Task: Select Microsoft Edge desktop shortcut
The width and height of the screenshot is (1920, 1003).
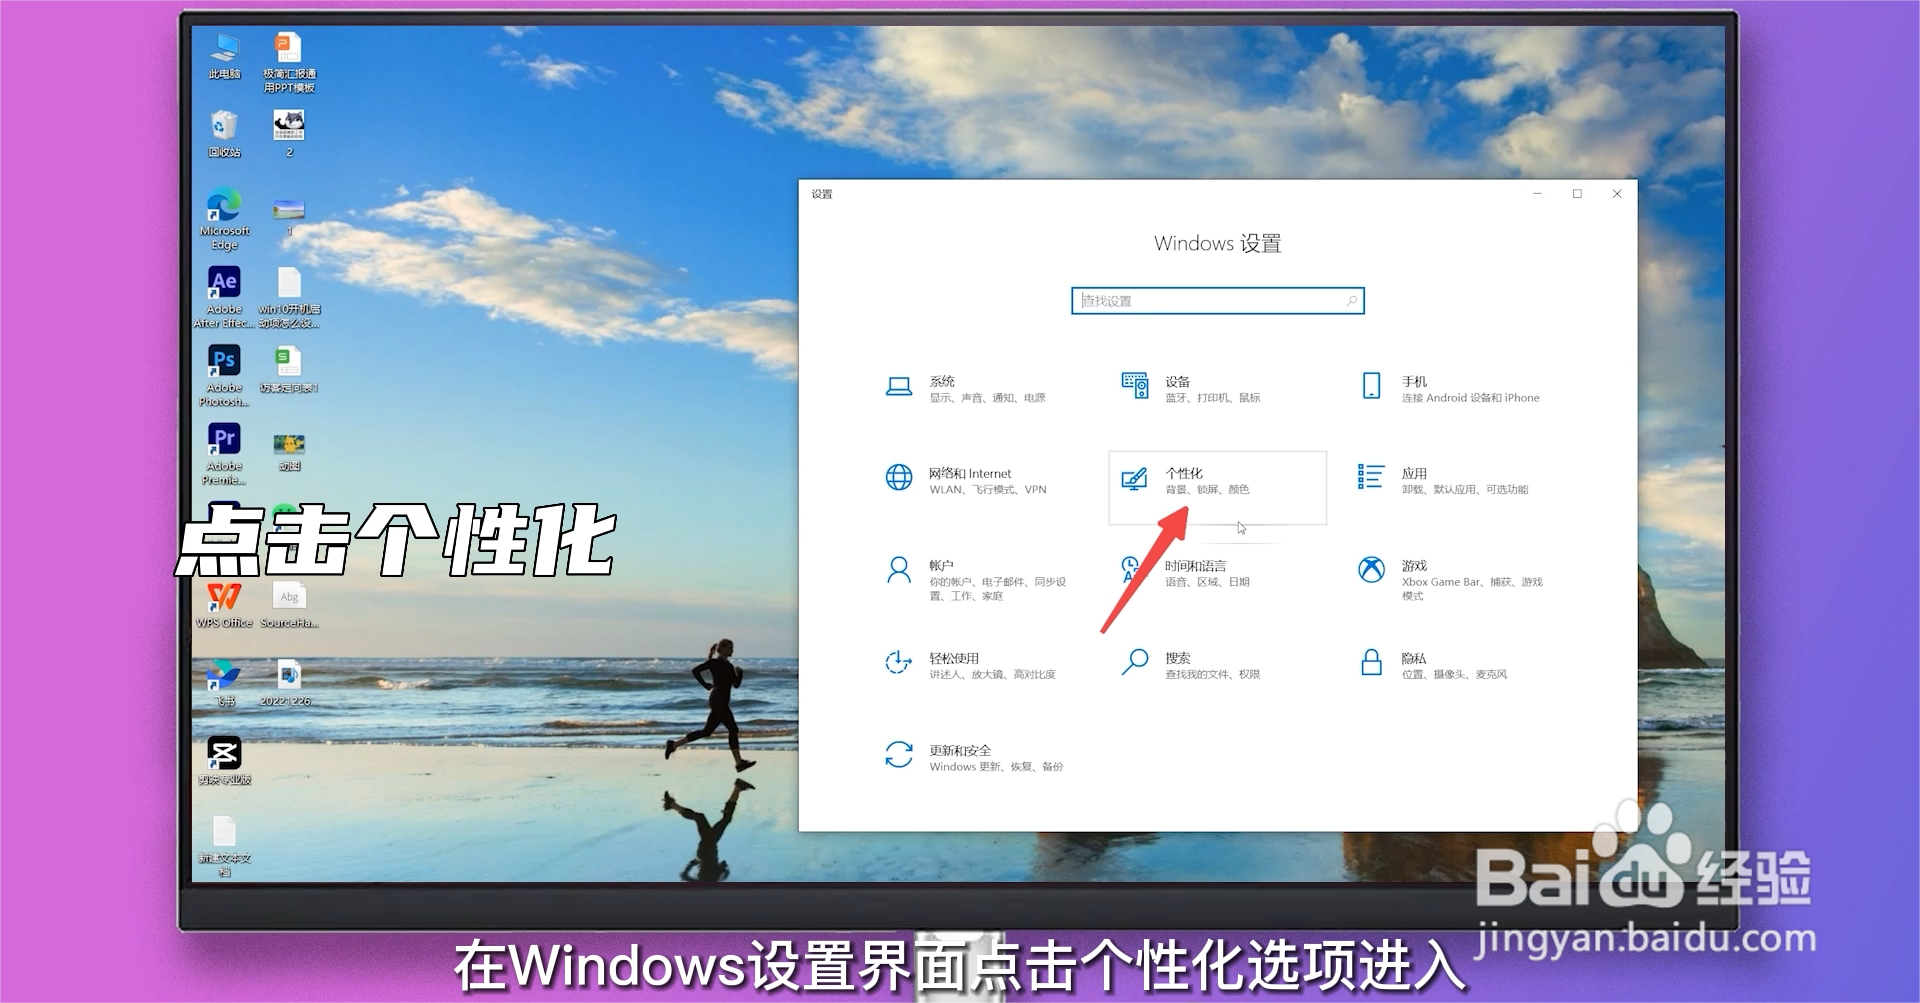Action: pyautogui.click(x=224, y=219)
